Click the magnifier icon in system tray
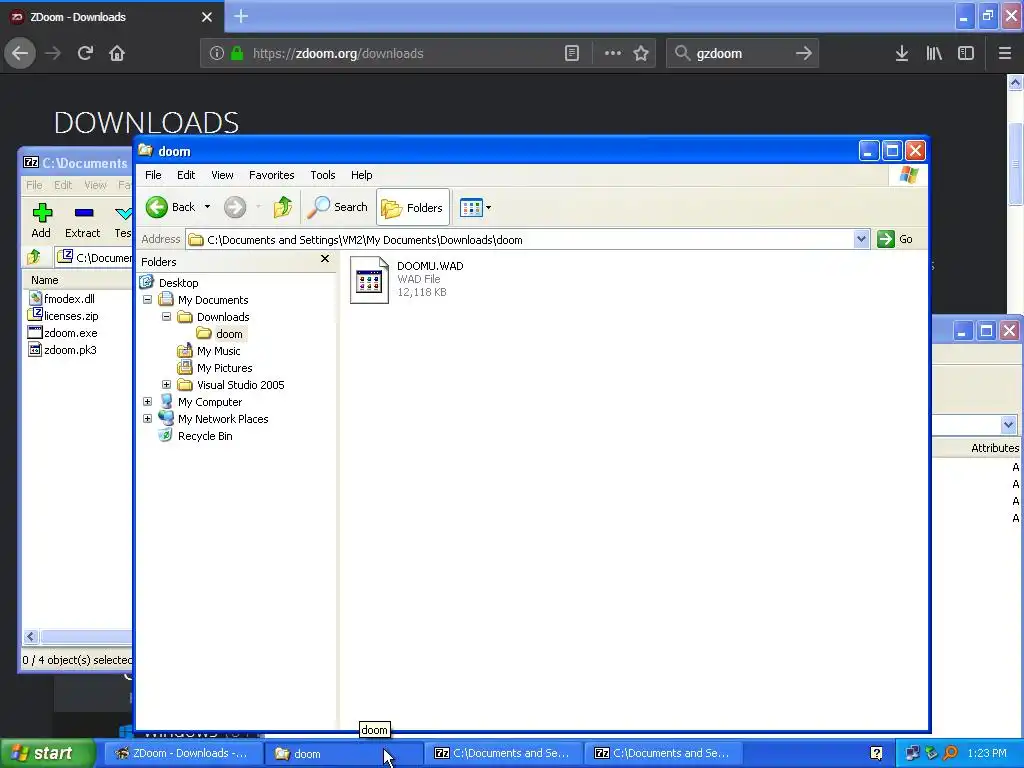 pyautogui.click(x=950, y=754)
